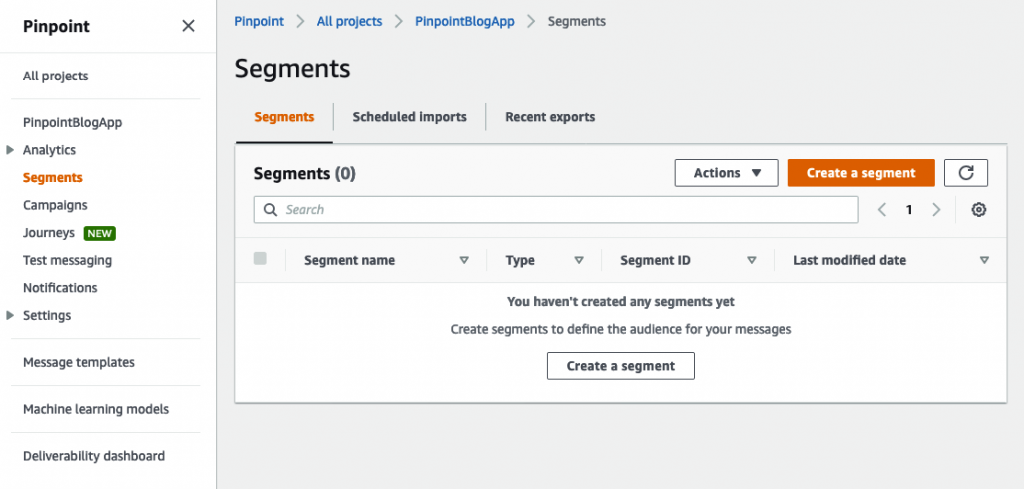Sort by Last modified date arrow
The image size is (1024, 489).
point(984,260)
